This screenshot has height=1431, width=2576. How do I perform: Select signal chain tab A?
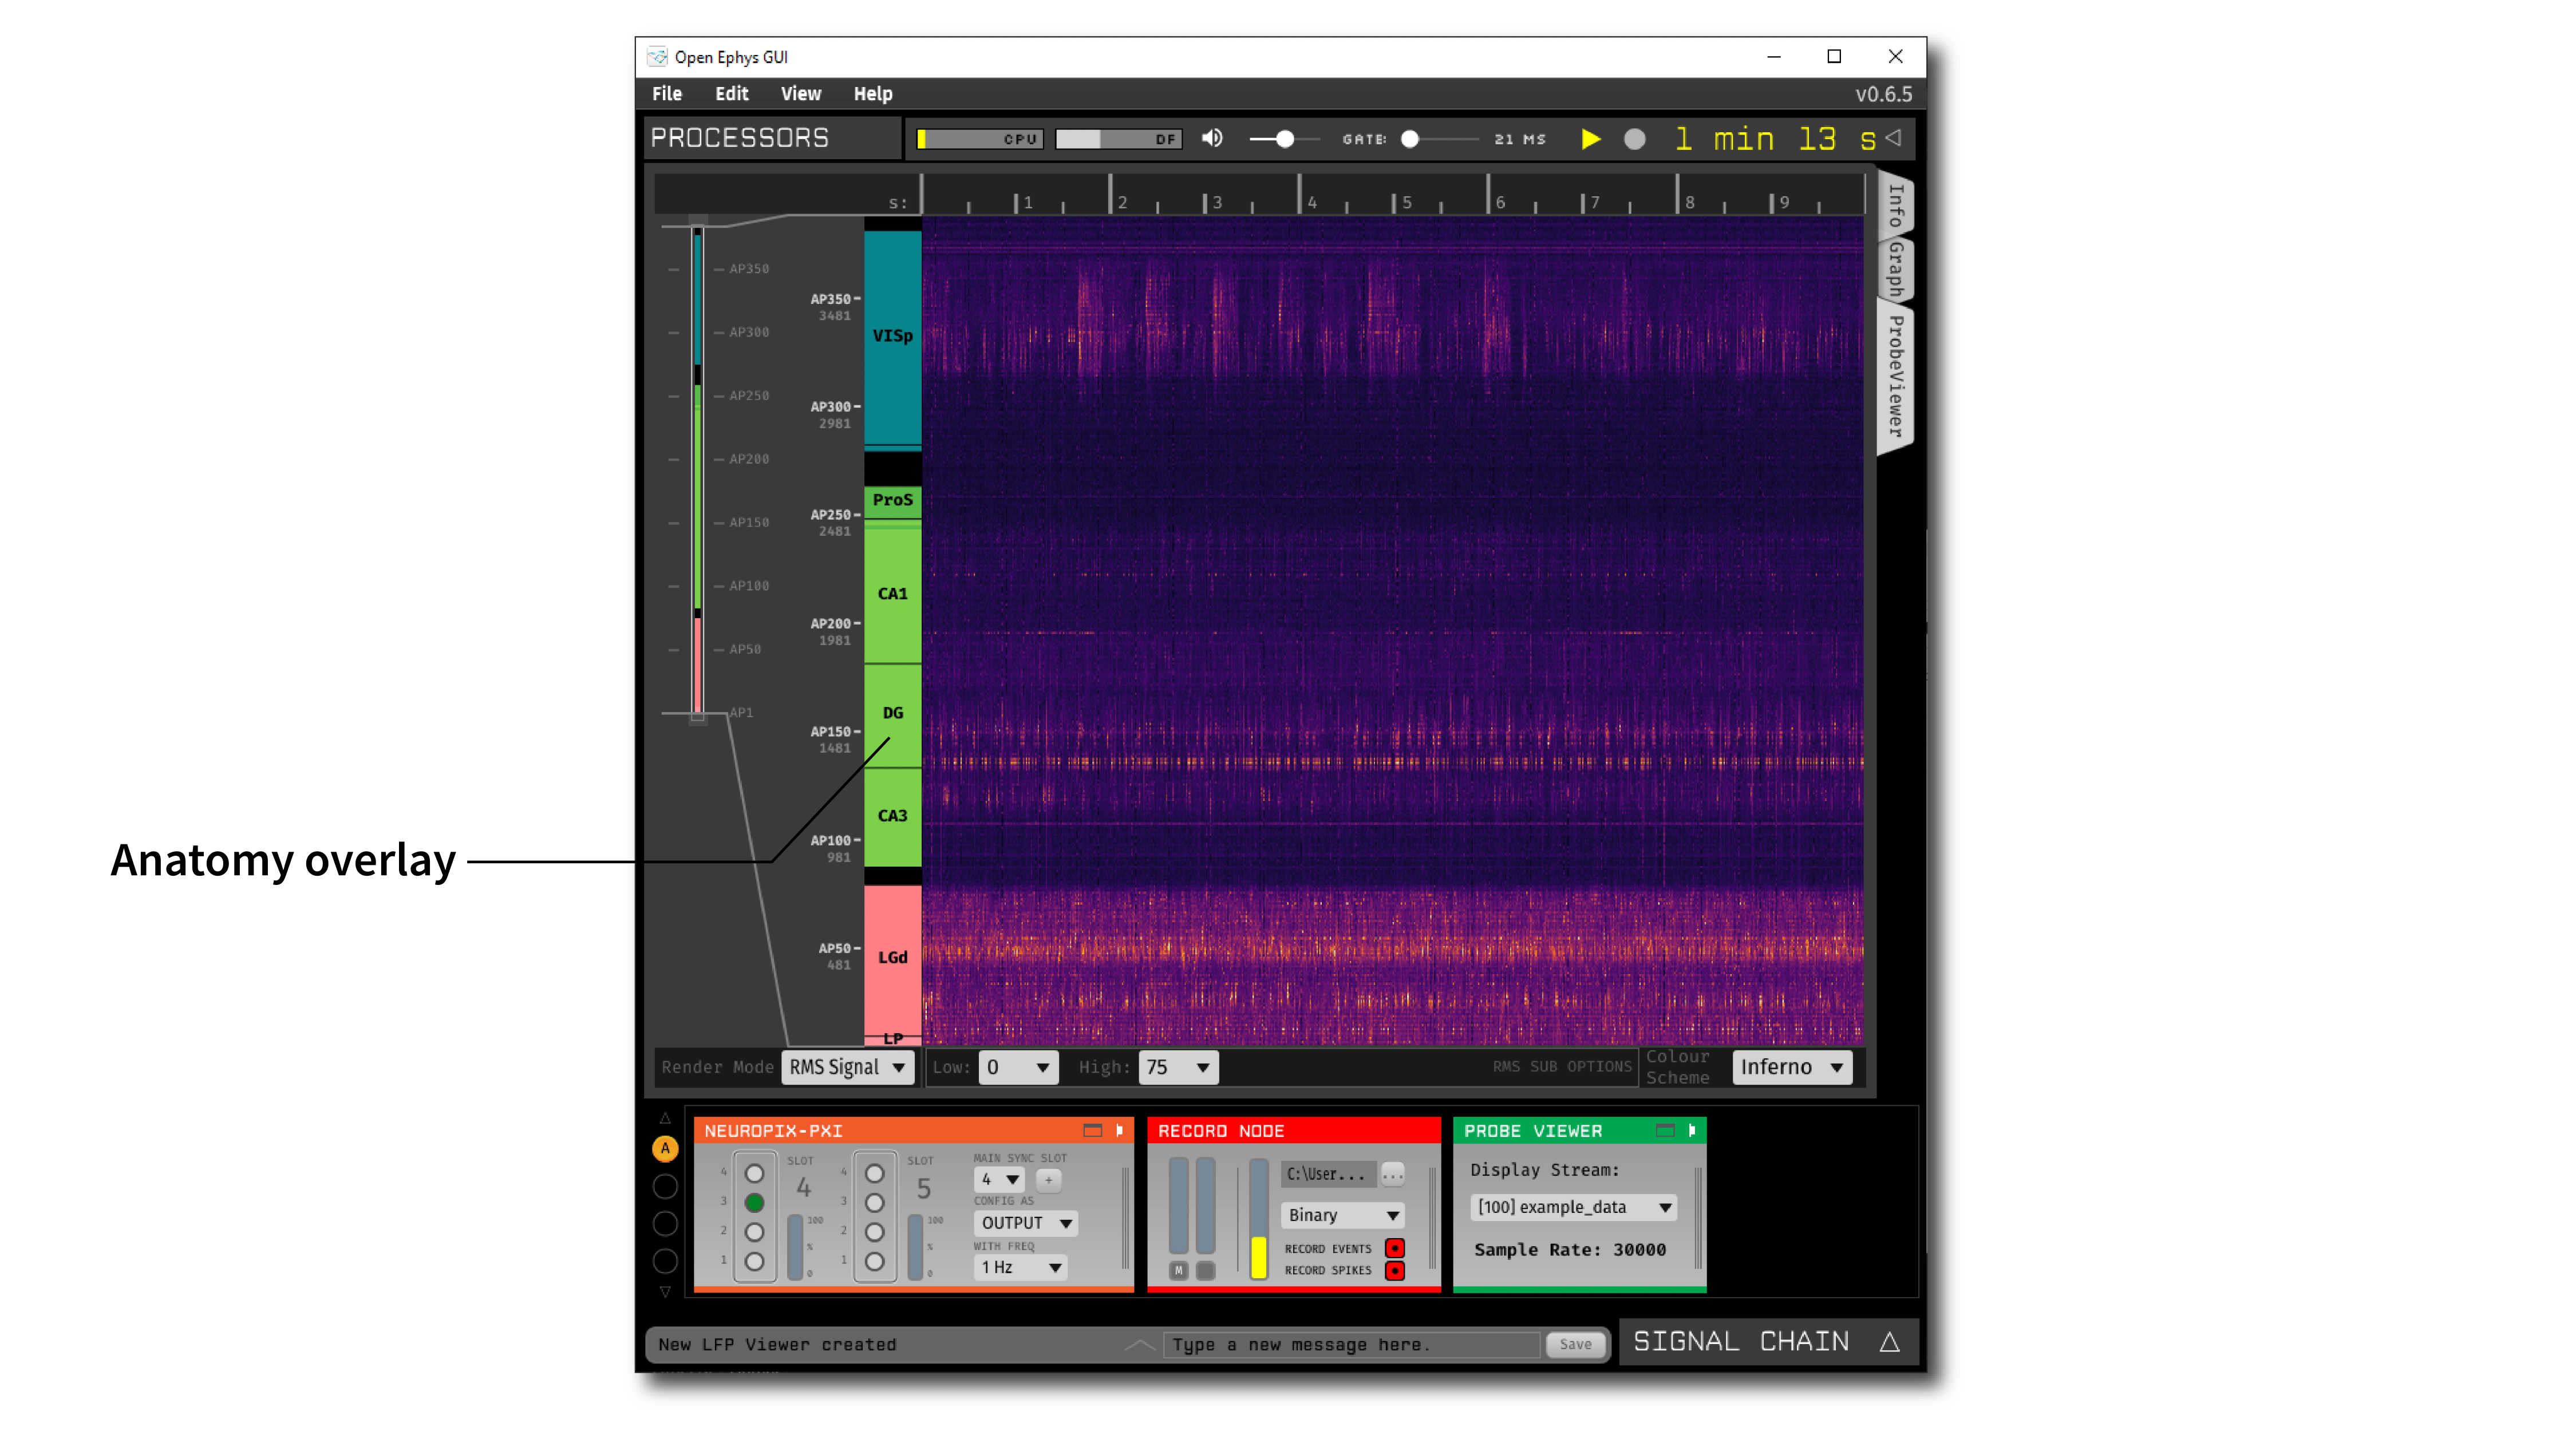665,1148
